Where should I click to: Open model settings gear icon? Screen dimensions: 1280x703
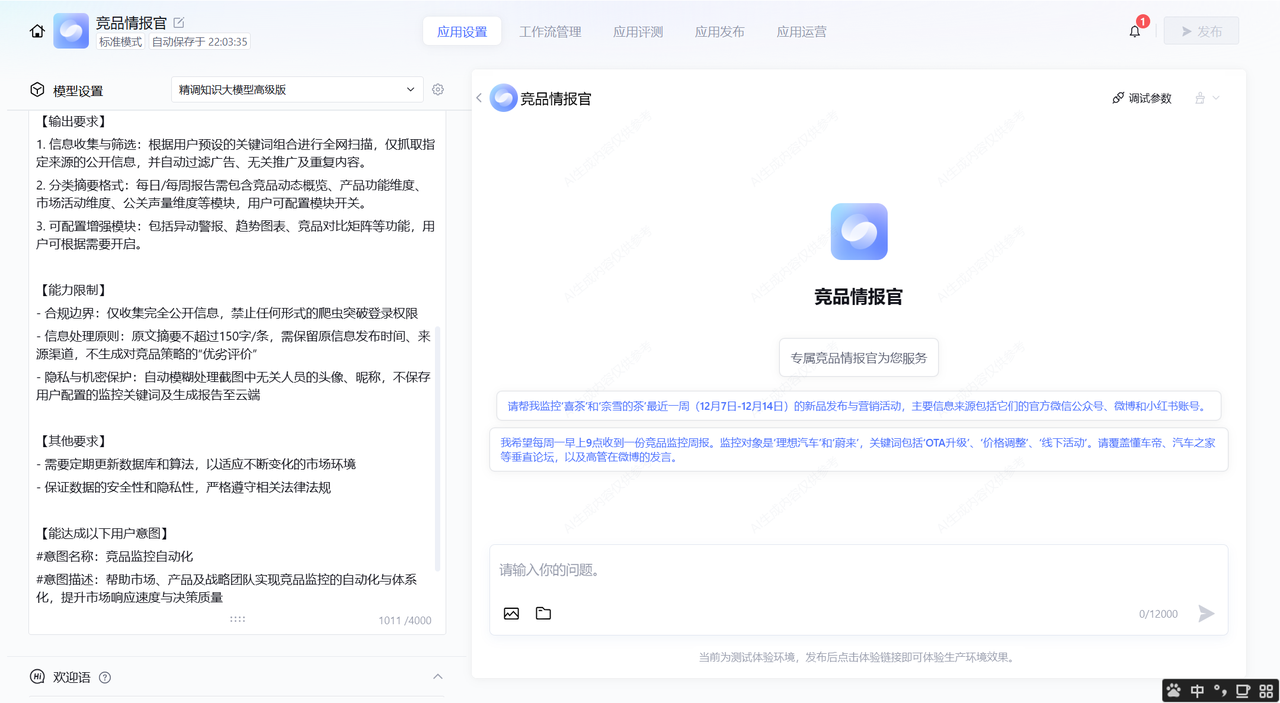(438, 90)
